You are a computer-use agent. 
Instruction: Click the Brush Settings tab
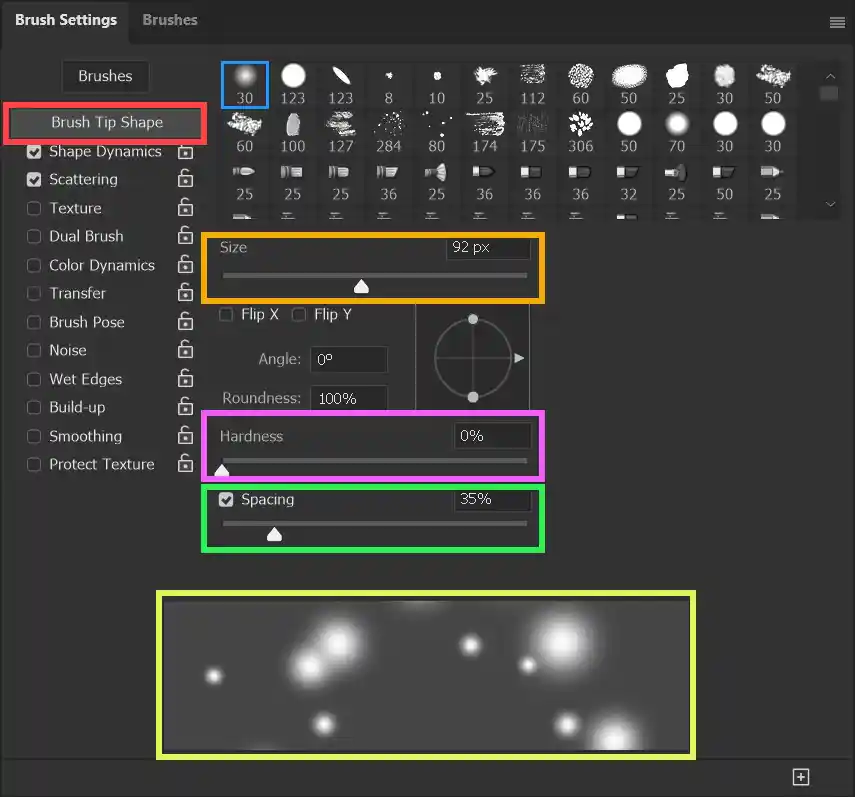64,19
